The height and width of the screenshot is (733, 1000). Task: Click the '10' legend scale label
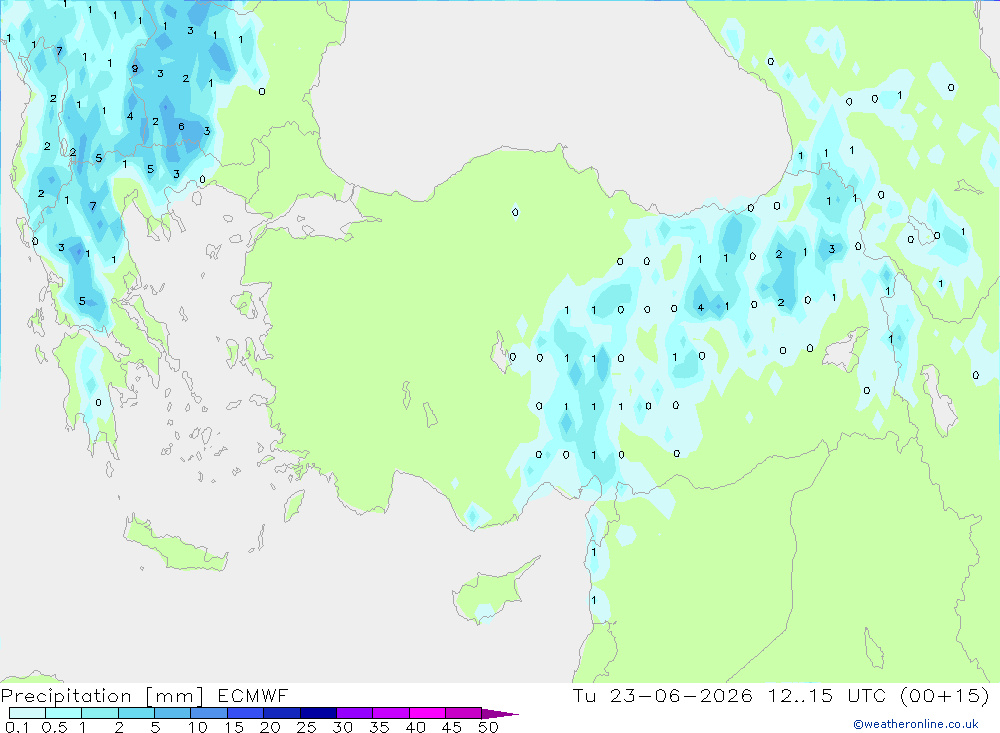pos(198,727)
